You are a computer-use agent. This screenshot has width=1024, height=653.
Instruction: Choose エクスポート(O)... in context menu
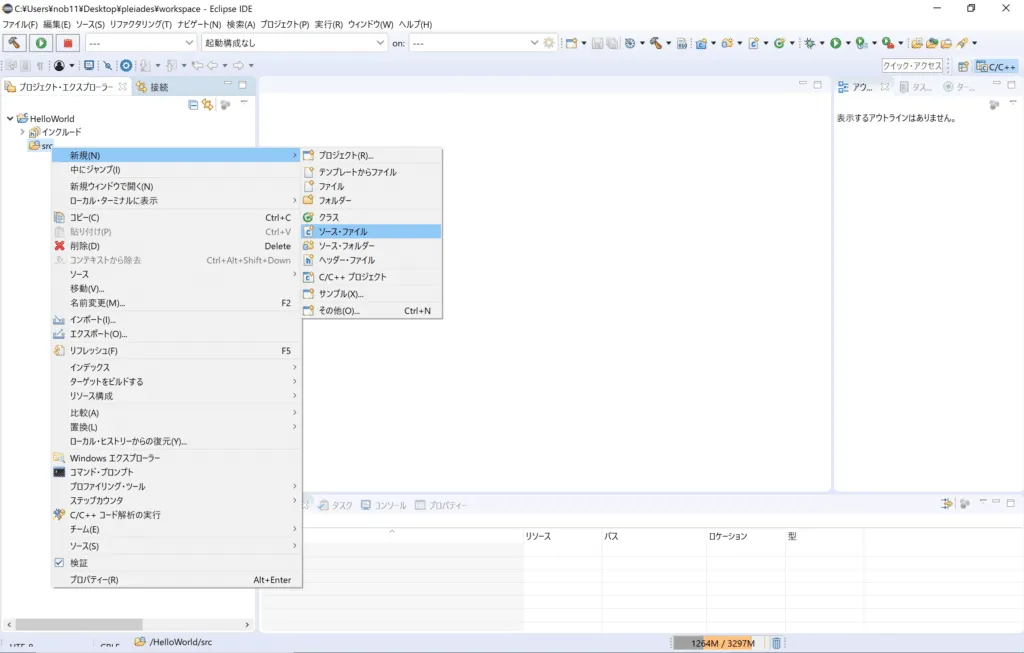[176, 334]
